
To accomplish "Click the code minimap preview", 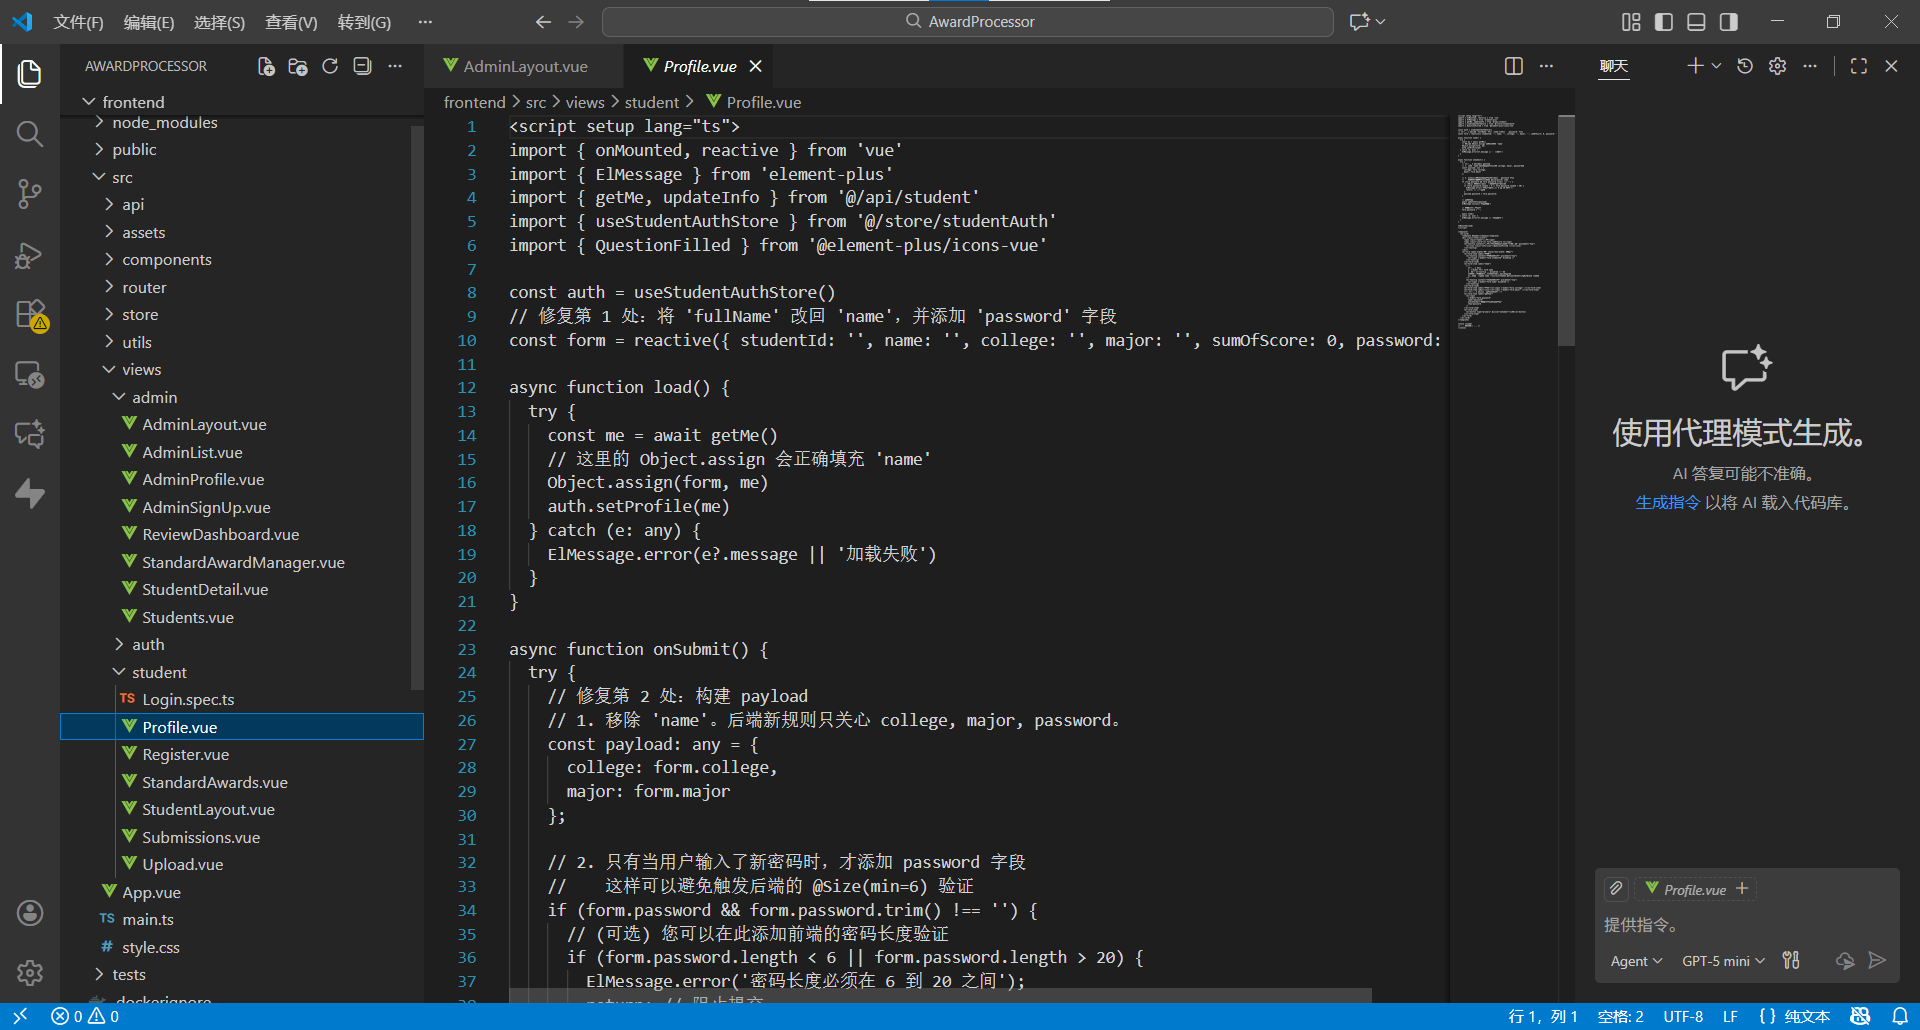I will click(x=1506, y=220).
